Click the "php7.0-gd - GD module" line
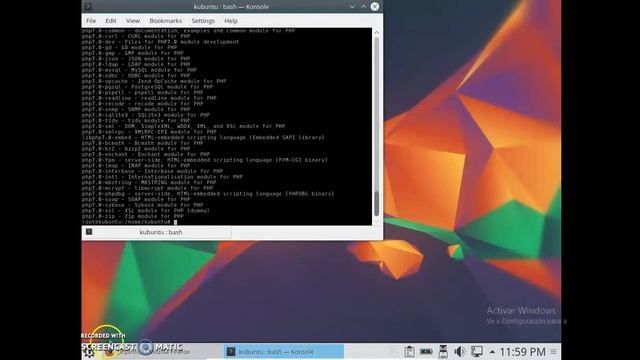Image resolution: width=640 pixels, height=360 pixels. [x=129, y=47]
